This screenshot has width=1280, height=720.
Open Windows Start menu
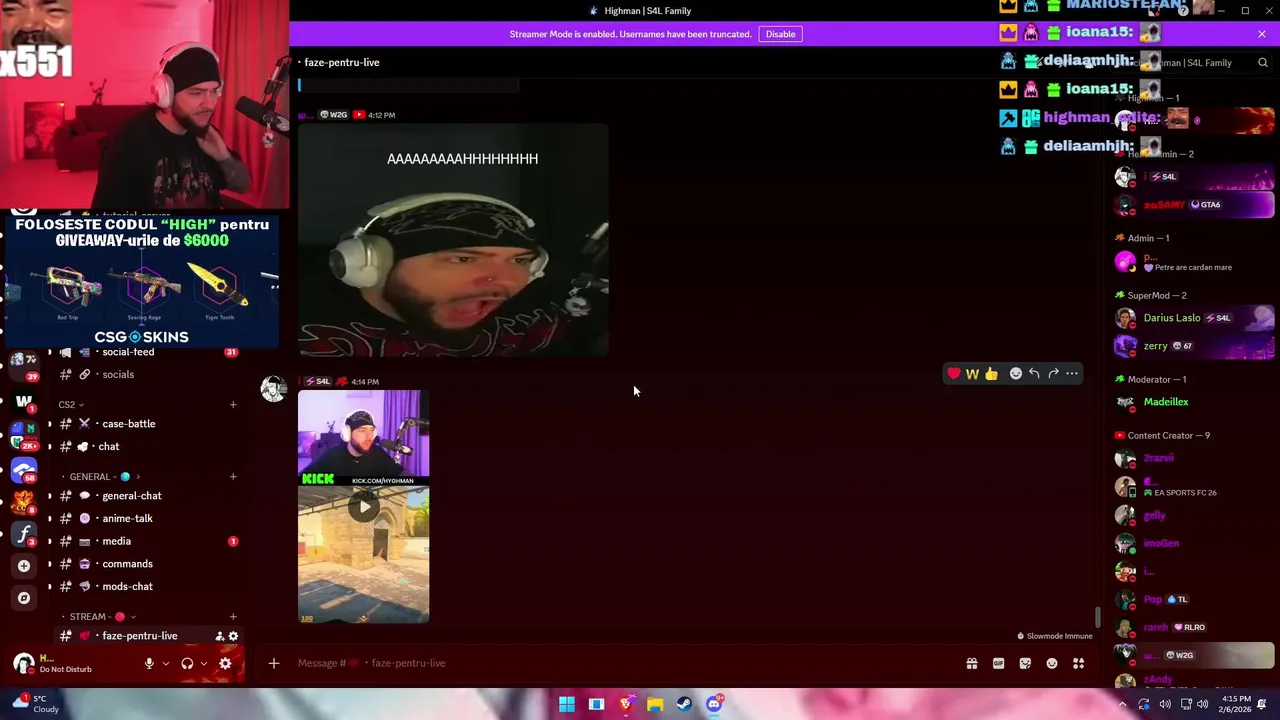[567, 704]
